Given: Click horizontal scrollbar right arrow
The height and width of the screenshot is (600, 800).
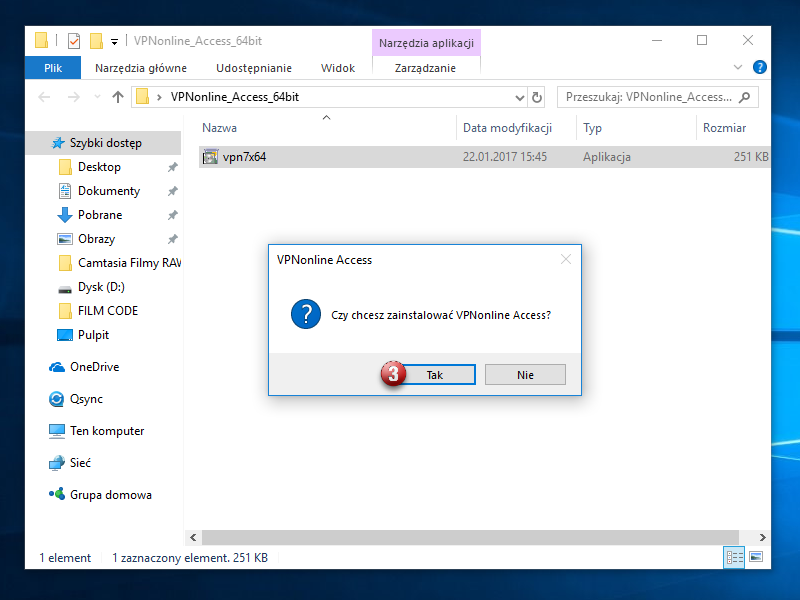Looking at the screenshot, I should 763,537.
